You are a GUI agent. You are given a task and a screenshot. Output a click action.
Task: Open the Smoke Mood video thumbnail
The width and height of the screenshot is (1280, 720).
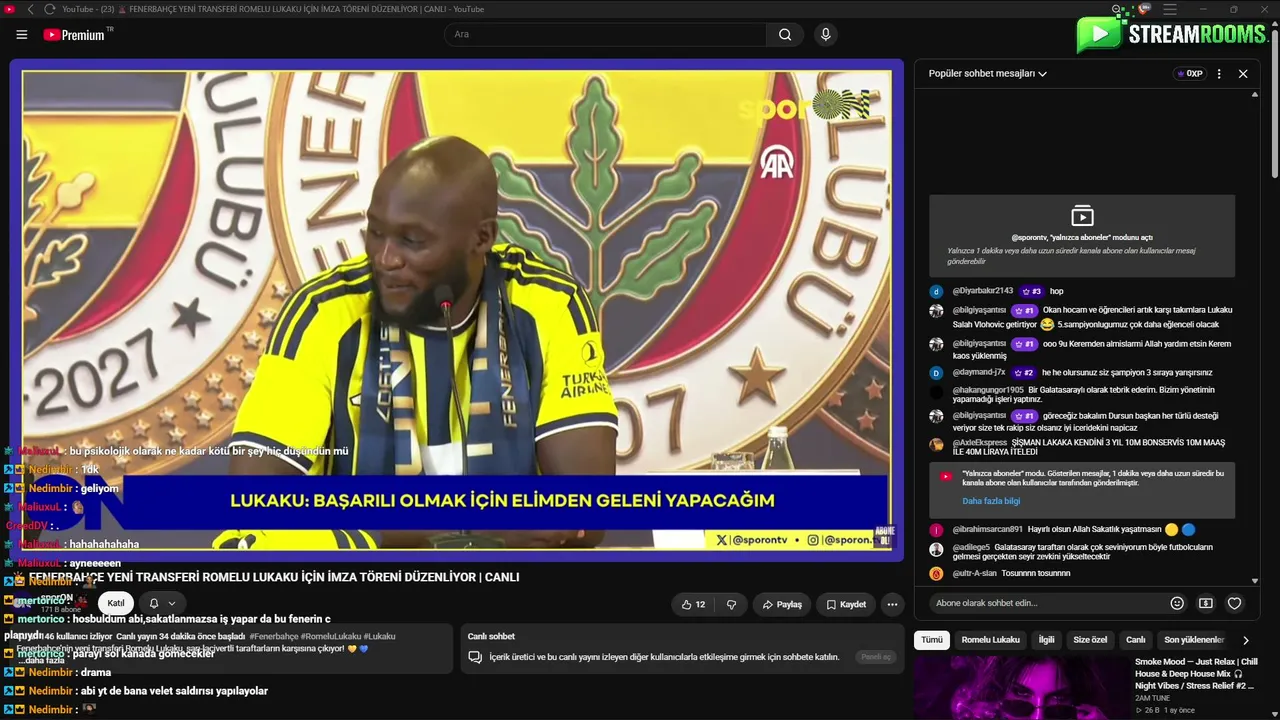pyautogui.click(x=1021, y=687)
